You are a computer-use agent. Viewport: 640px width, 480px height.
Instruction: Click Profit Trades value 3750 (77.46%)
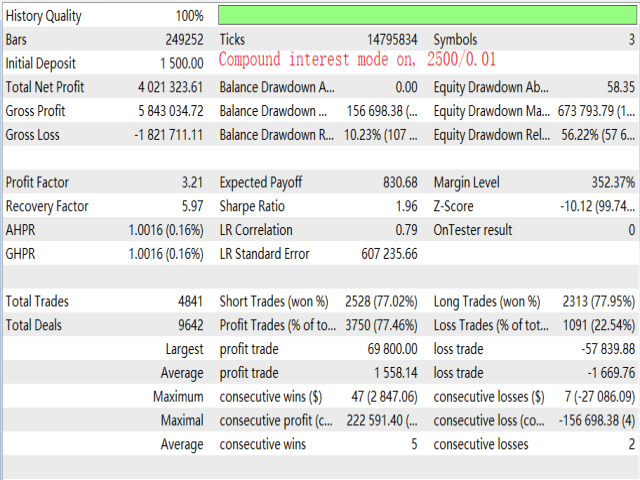[381, 325]
